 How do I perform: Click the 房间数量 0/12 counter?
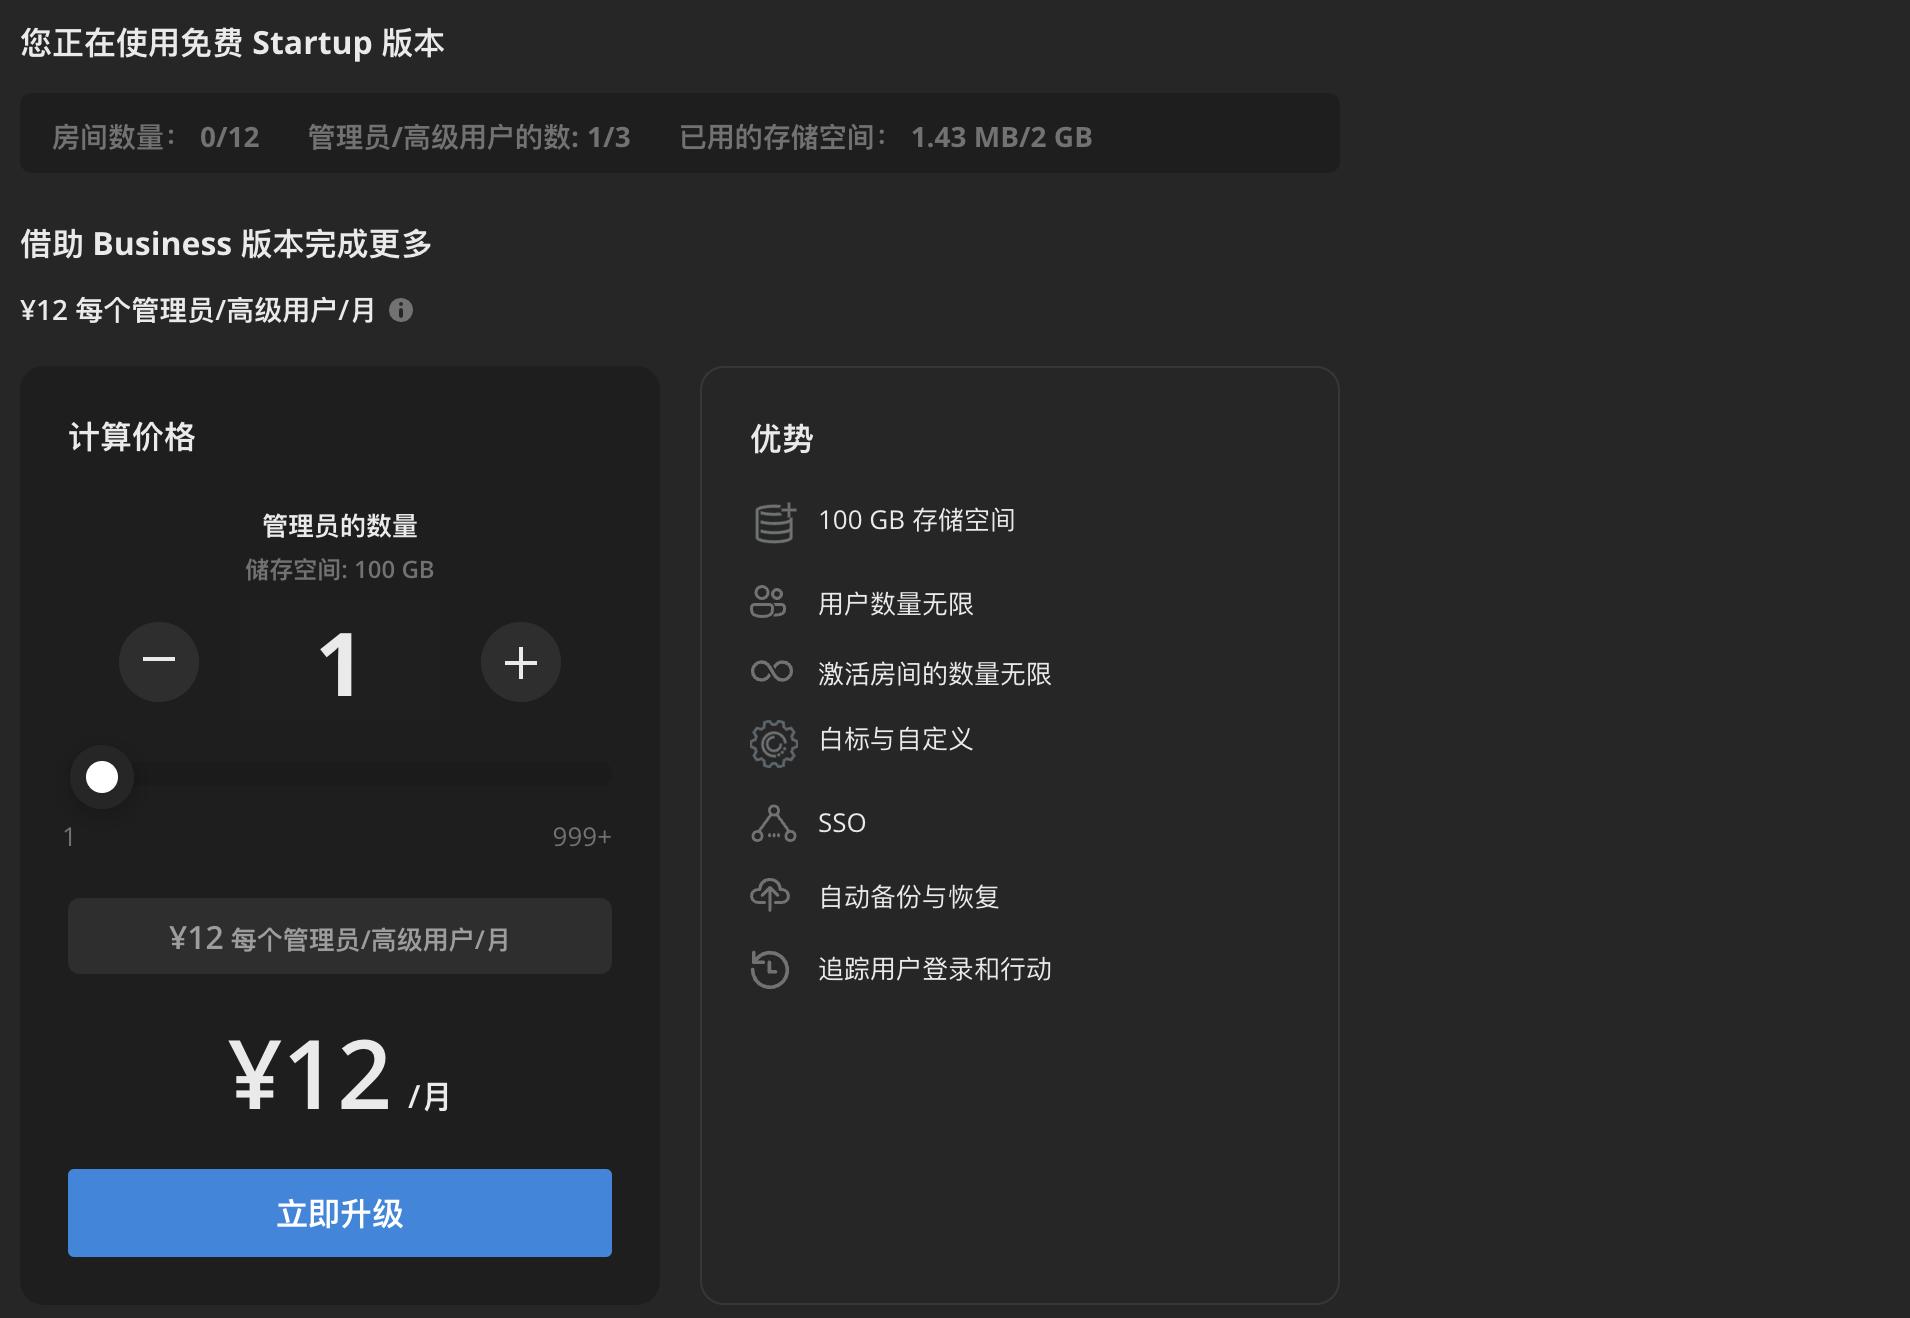click(154, 137)
